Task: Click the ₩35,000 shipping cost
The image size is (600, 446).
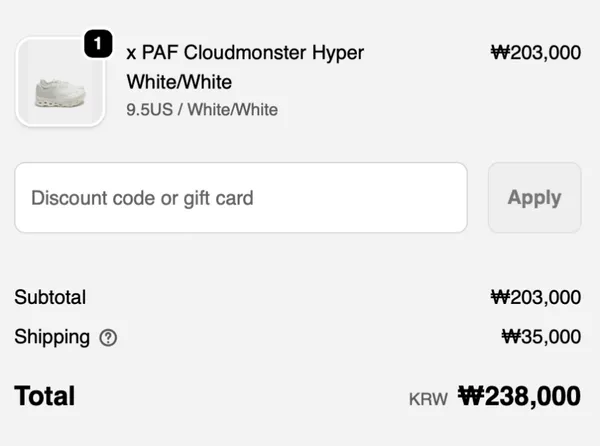Action: (x=541, y=337)
